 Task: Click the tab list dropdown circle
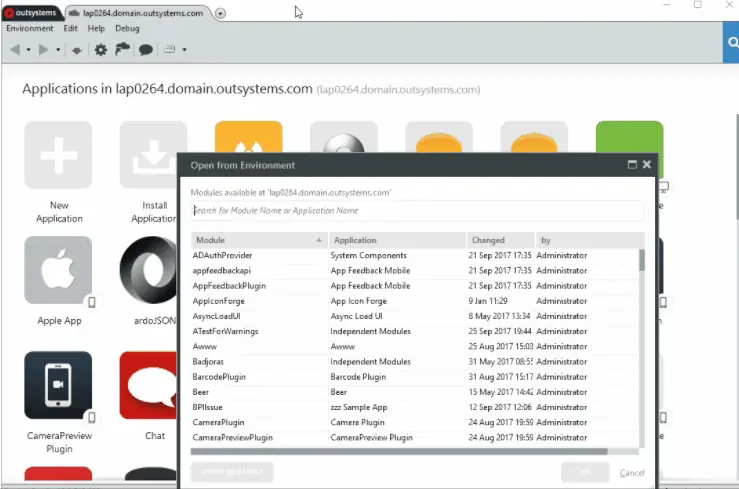pos(220,14)
